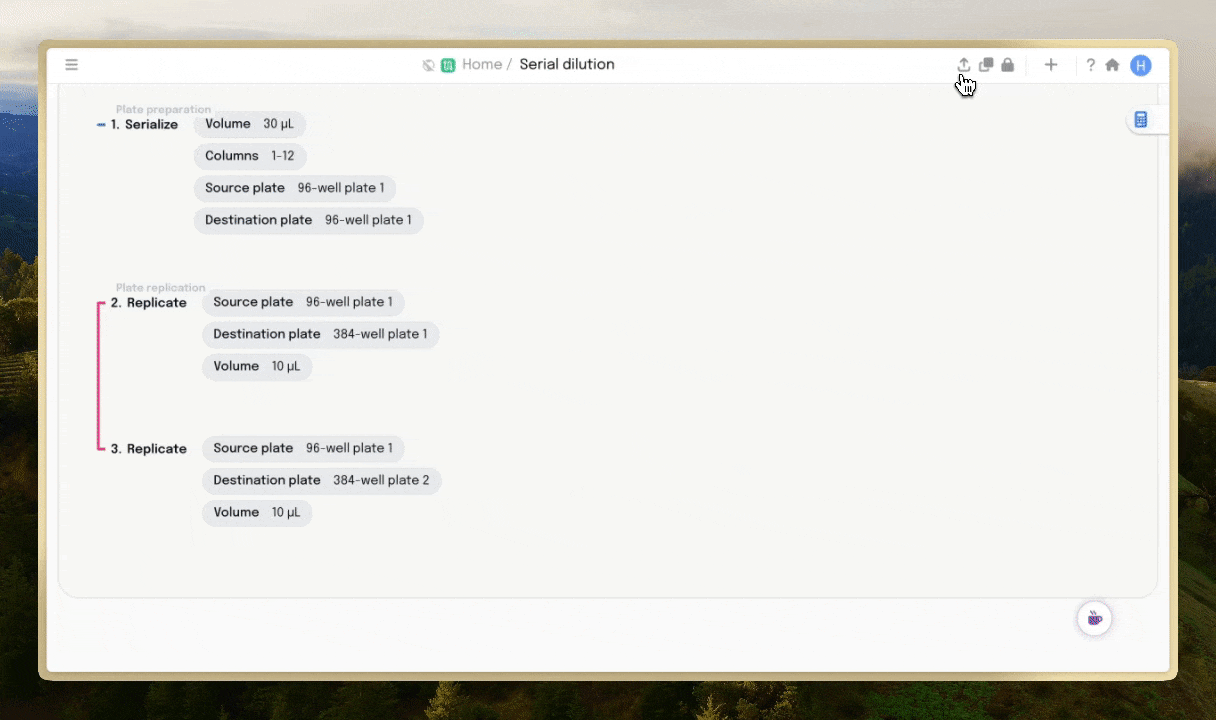Open the hamburger sidebar menu
Image resolution: width=1216 pixels, height=720 pixels.
point(72,65)
